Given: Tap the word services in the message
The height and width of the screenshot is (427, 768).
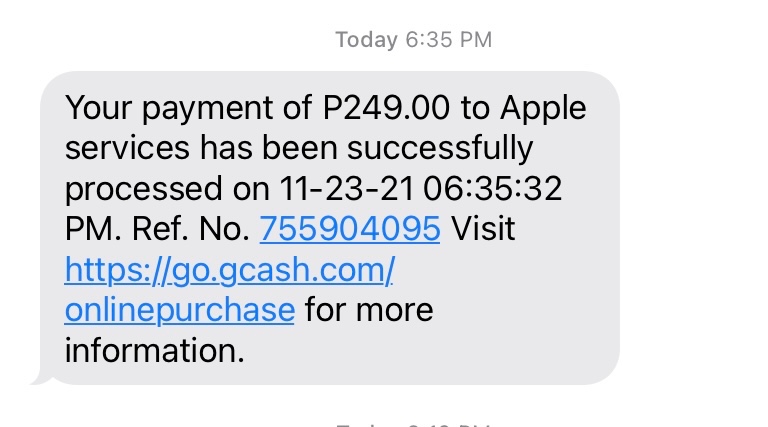Looking at the screenshot, I should pyautogui.click(x=127, y=148).
